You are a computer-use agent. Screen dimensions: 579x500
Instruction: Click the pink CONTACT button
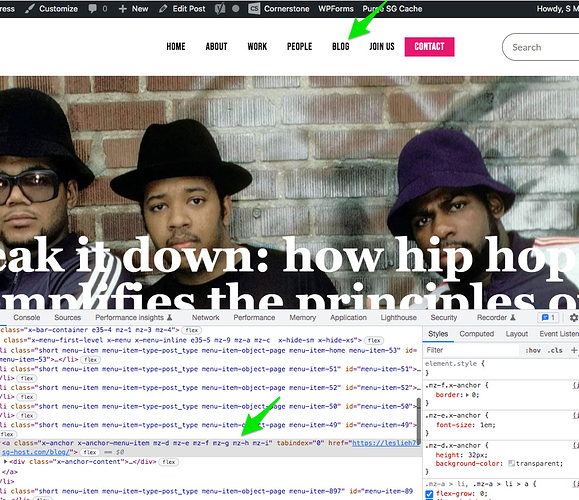(x=429, y=47)
